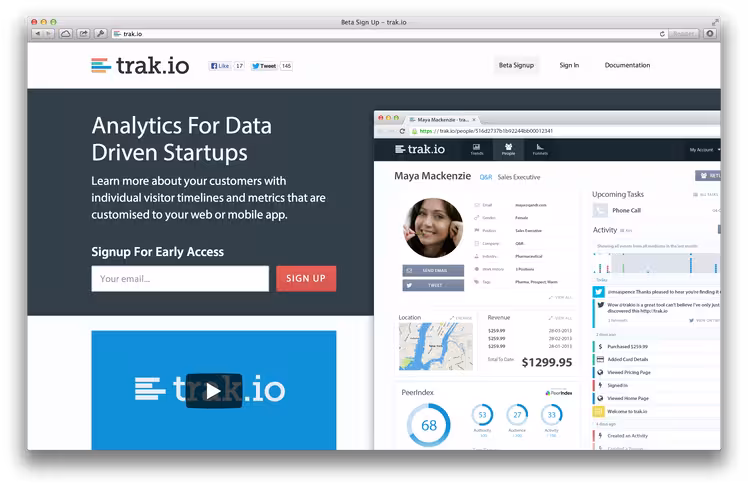The width and height of the screenshot is (748, 488).
Task: Click the TWEET button under the photo
Action: (x=433, y=285)
